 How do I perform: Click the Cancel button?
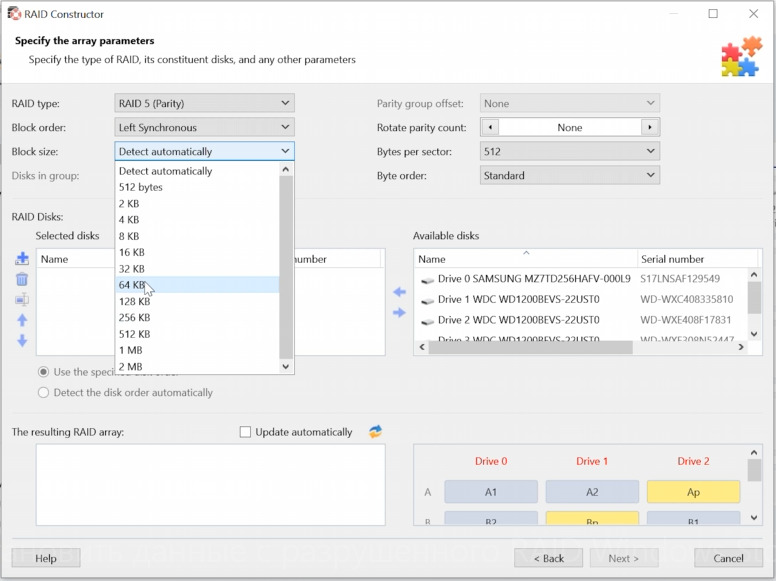pyautogui.click(x=728, y=558)
